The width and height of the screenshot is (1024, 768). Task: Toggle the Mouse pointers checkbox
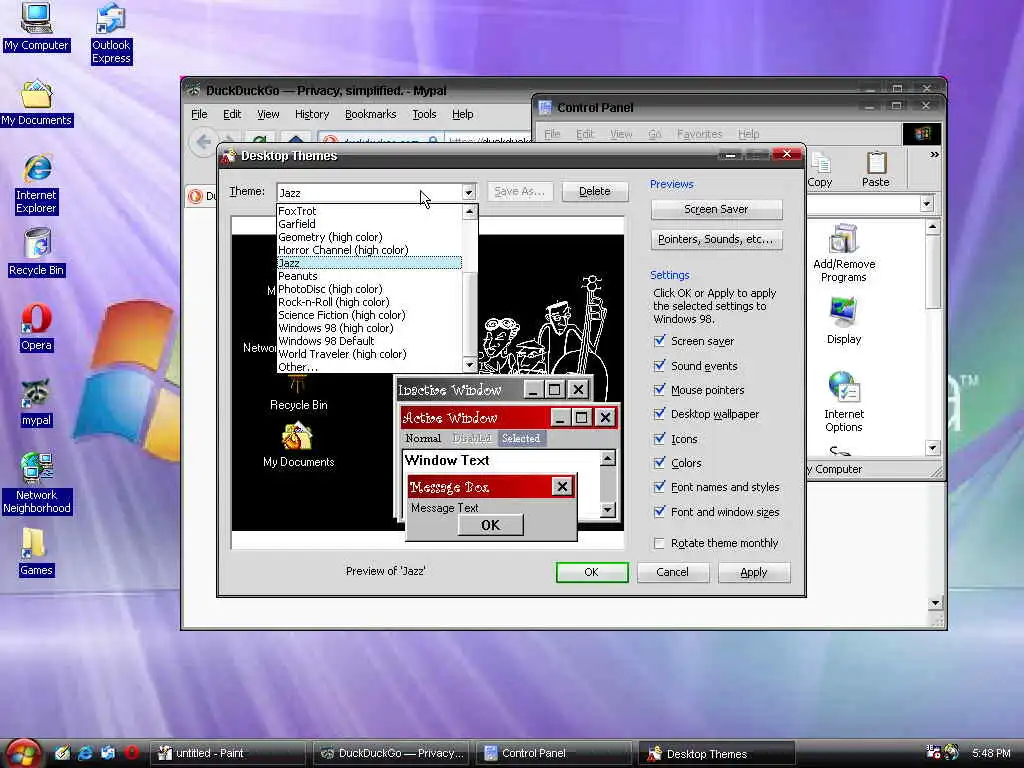coord(660,390)
